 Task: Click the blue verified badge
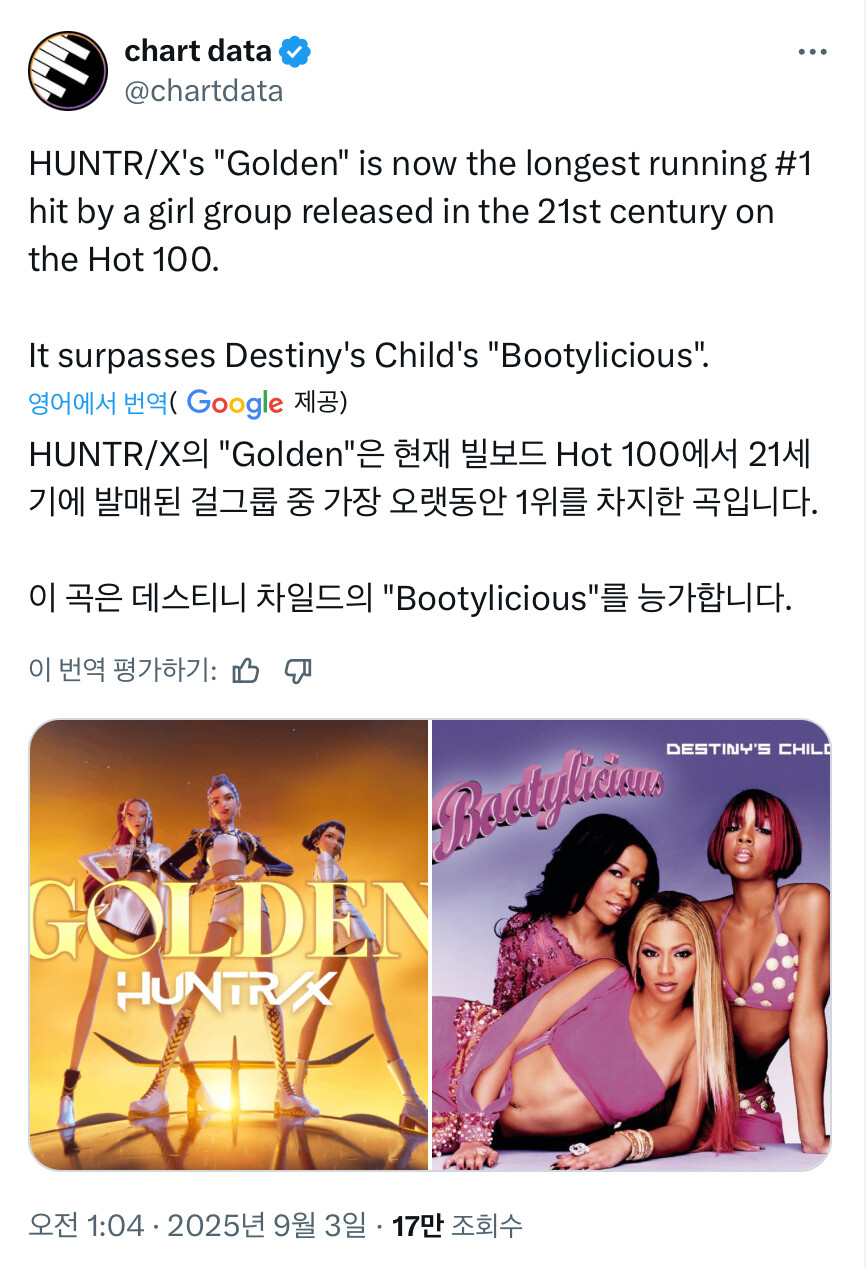point(294,51)
